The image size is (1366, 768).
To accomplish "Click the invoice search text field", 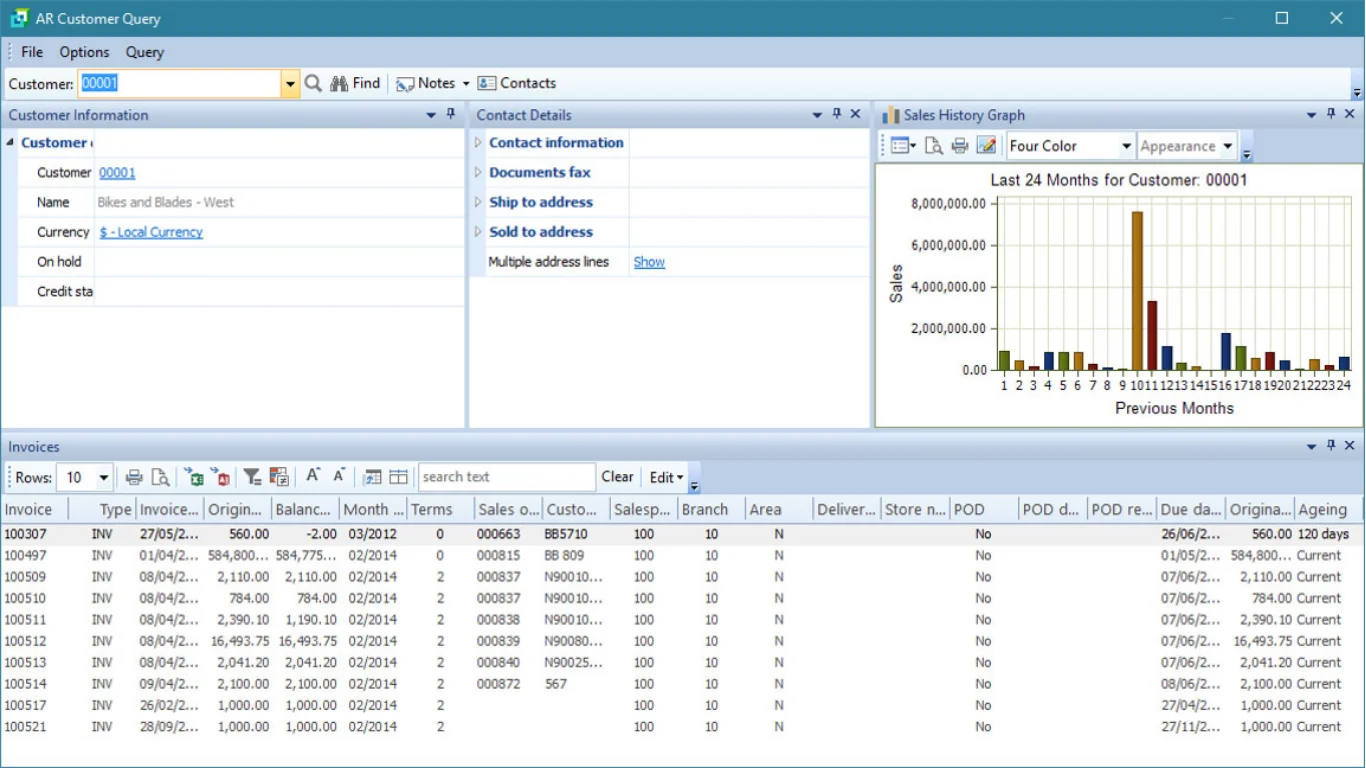I will pyautogui.click(x=507, y=476).
